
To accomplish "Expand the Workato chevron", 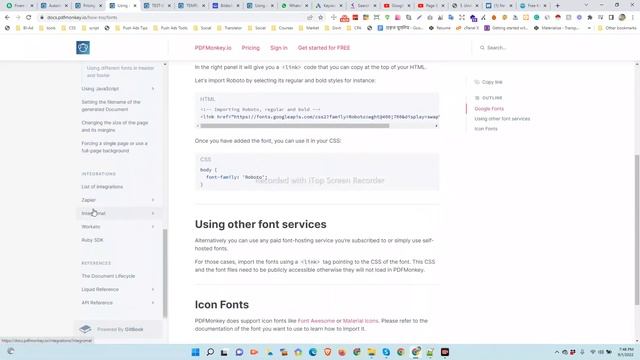I will click(153, 227).
